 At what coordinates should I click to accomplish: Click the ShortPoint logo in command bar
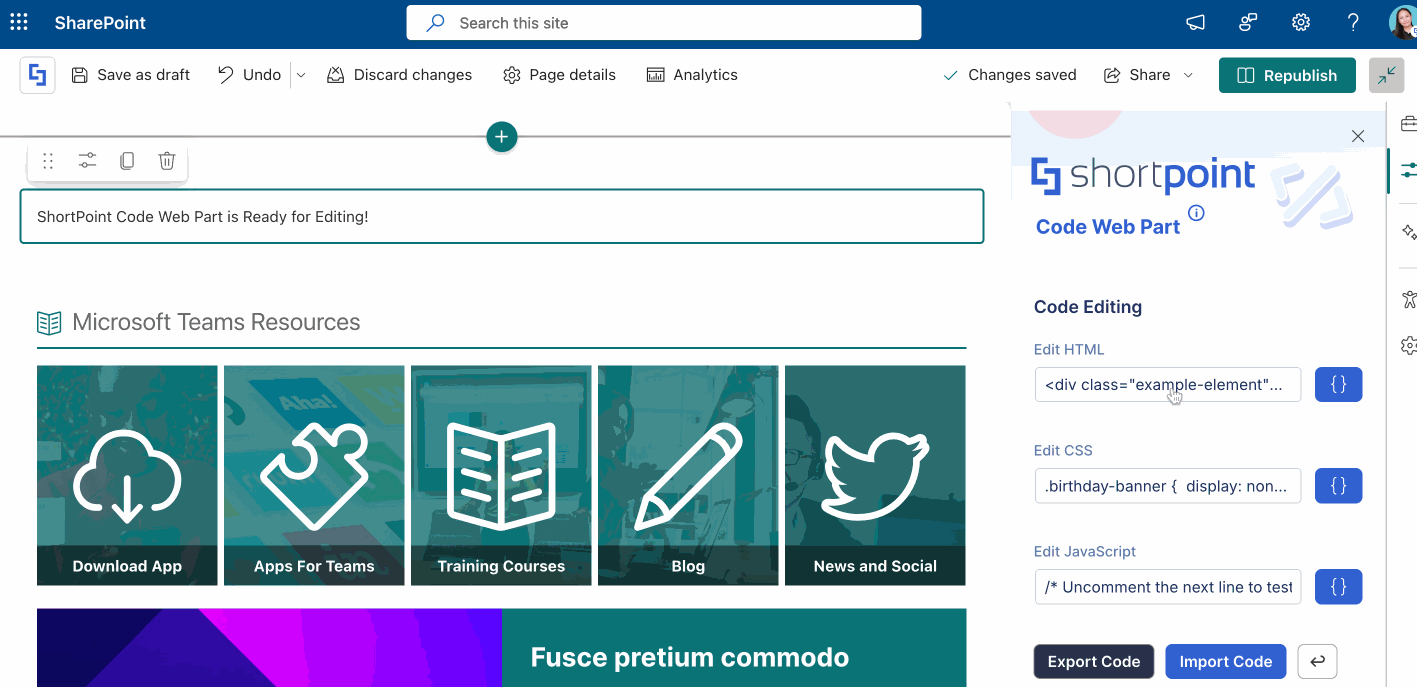tap(38, 75)
